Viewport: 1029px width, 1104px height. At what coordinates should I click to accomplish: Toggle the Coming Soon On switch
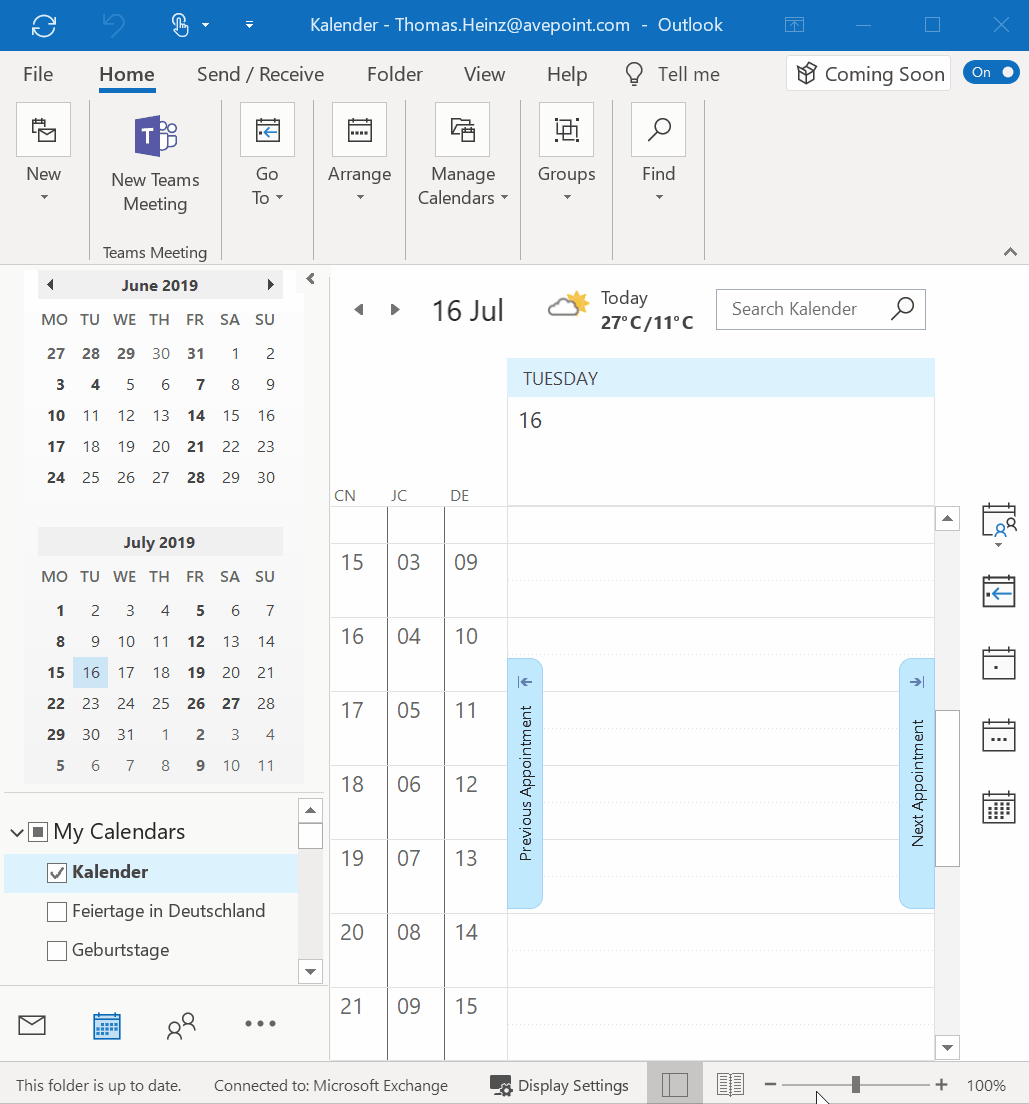pyautogui.click(x=992, y=73)
